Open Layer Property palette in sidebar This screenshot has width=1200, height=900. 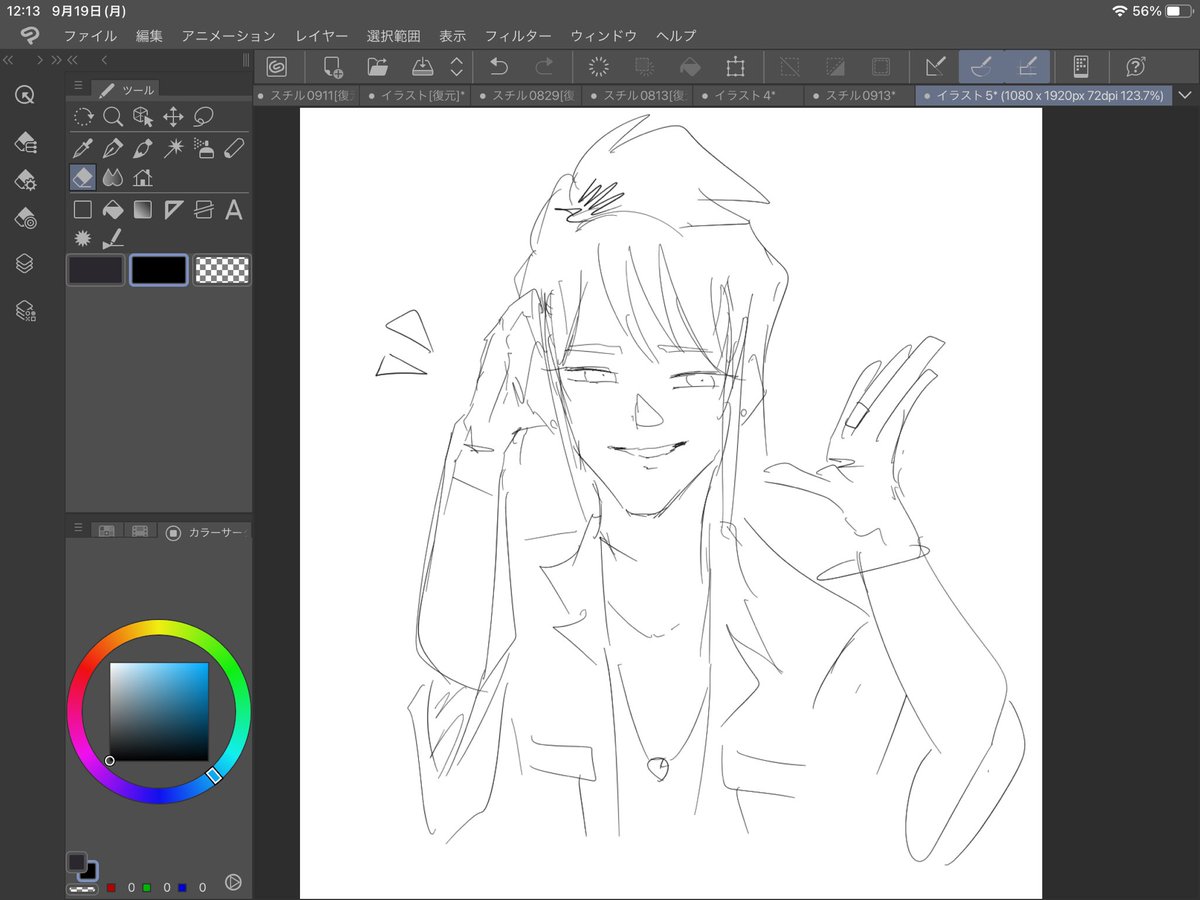point(26,312)
